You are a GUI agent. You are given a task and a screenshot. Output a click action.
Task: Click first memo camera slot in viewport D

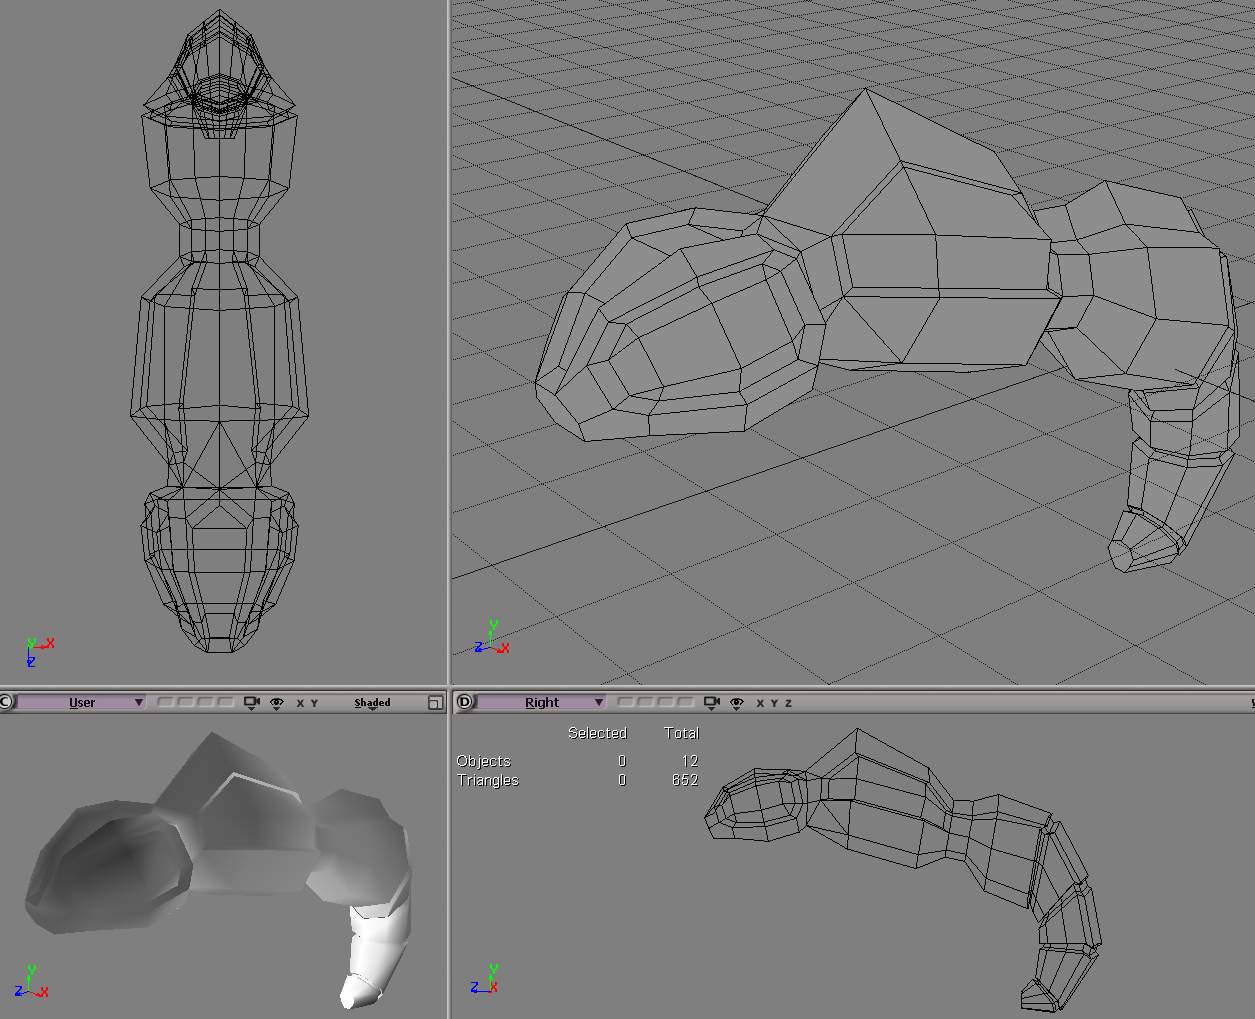pyautogui.click(x=625, y=702)
